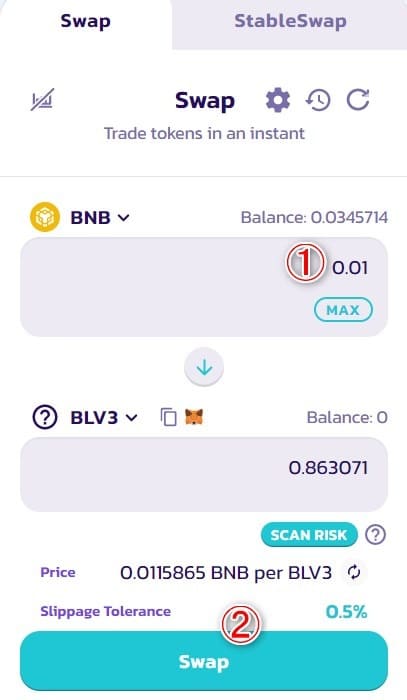The height and width of the screenshot is (700, 407).
Task: Switch token direction with down arrow
Action: pos(204,367)
